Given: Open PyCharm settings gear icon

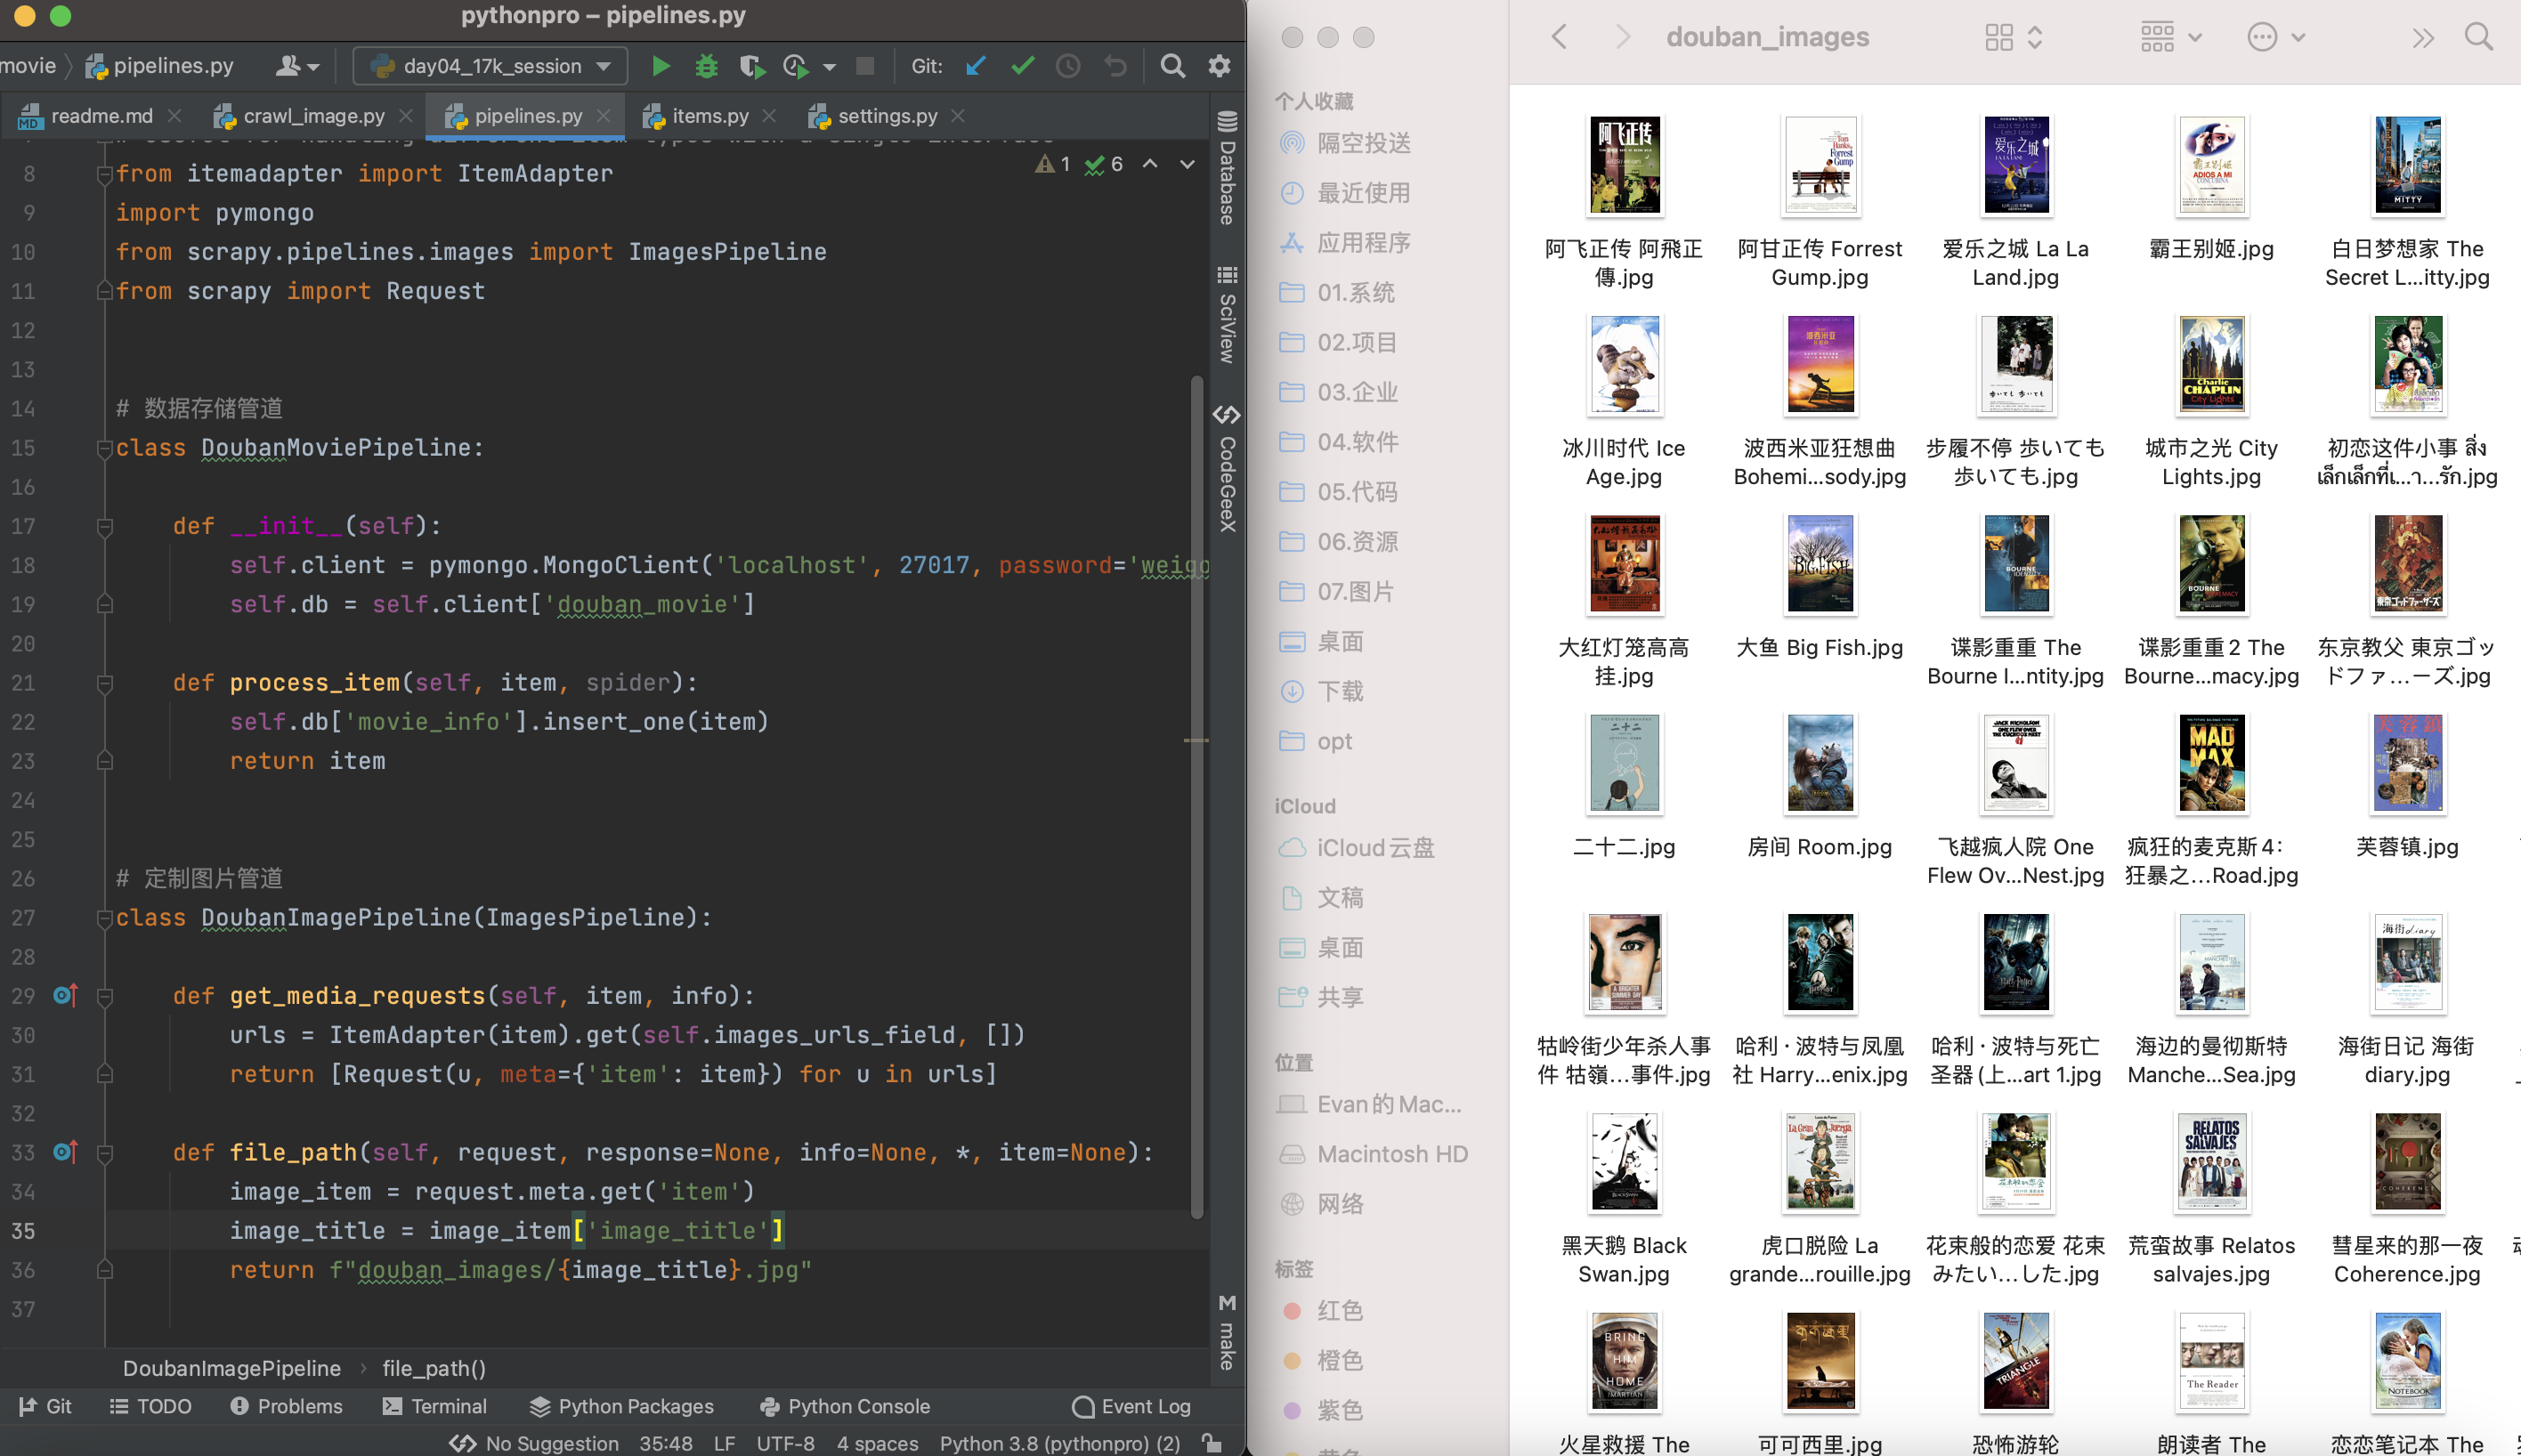Looking at the screenshot, I should click(1219, 66).
